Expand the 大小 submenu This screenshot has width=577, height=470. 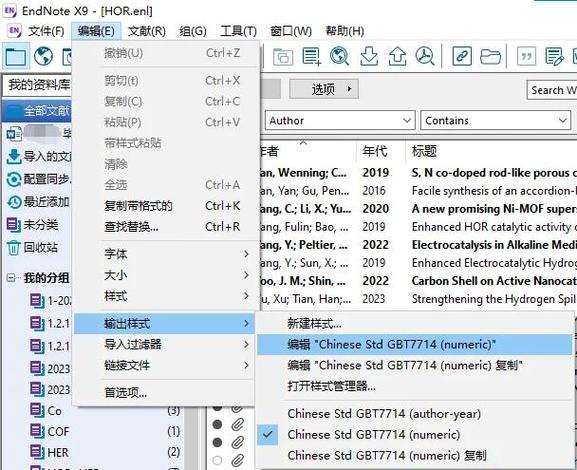164,275
